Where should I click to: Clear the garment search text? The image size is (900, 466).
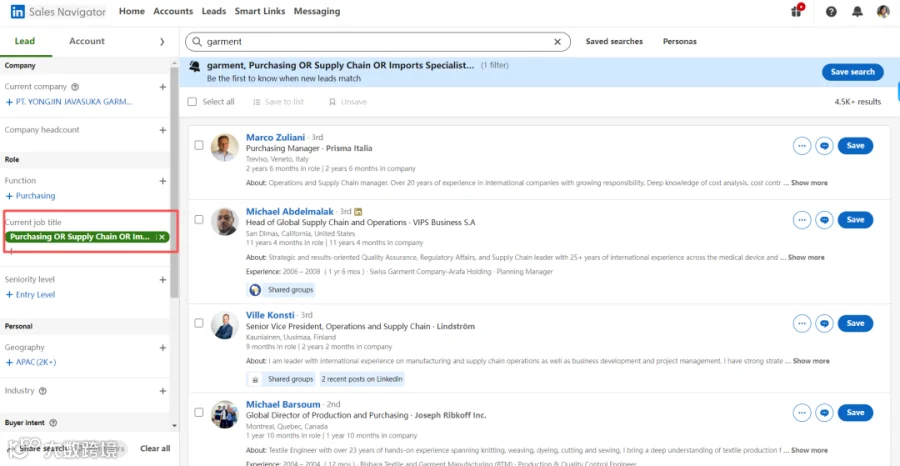557,42
